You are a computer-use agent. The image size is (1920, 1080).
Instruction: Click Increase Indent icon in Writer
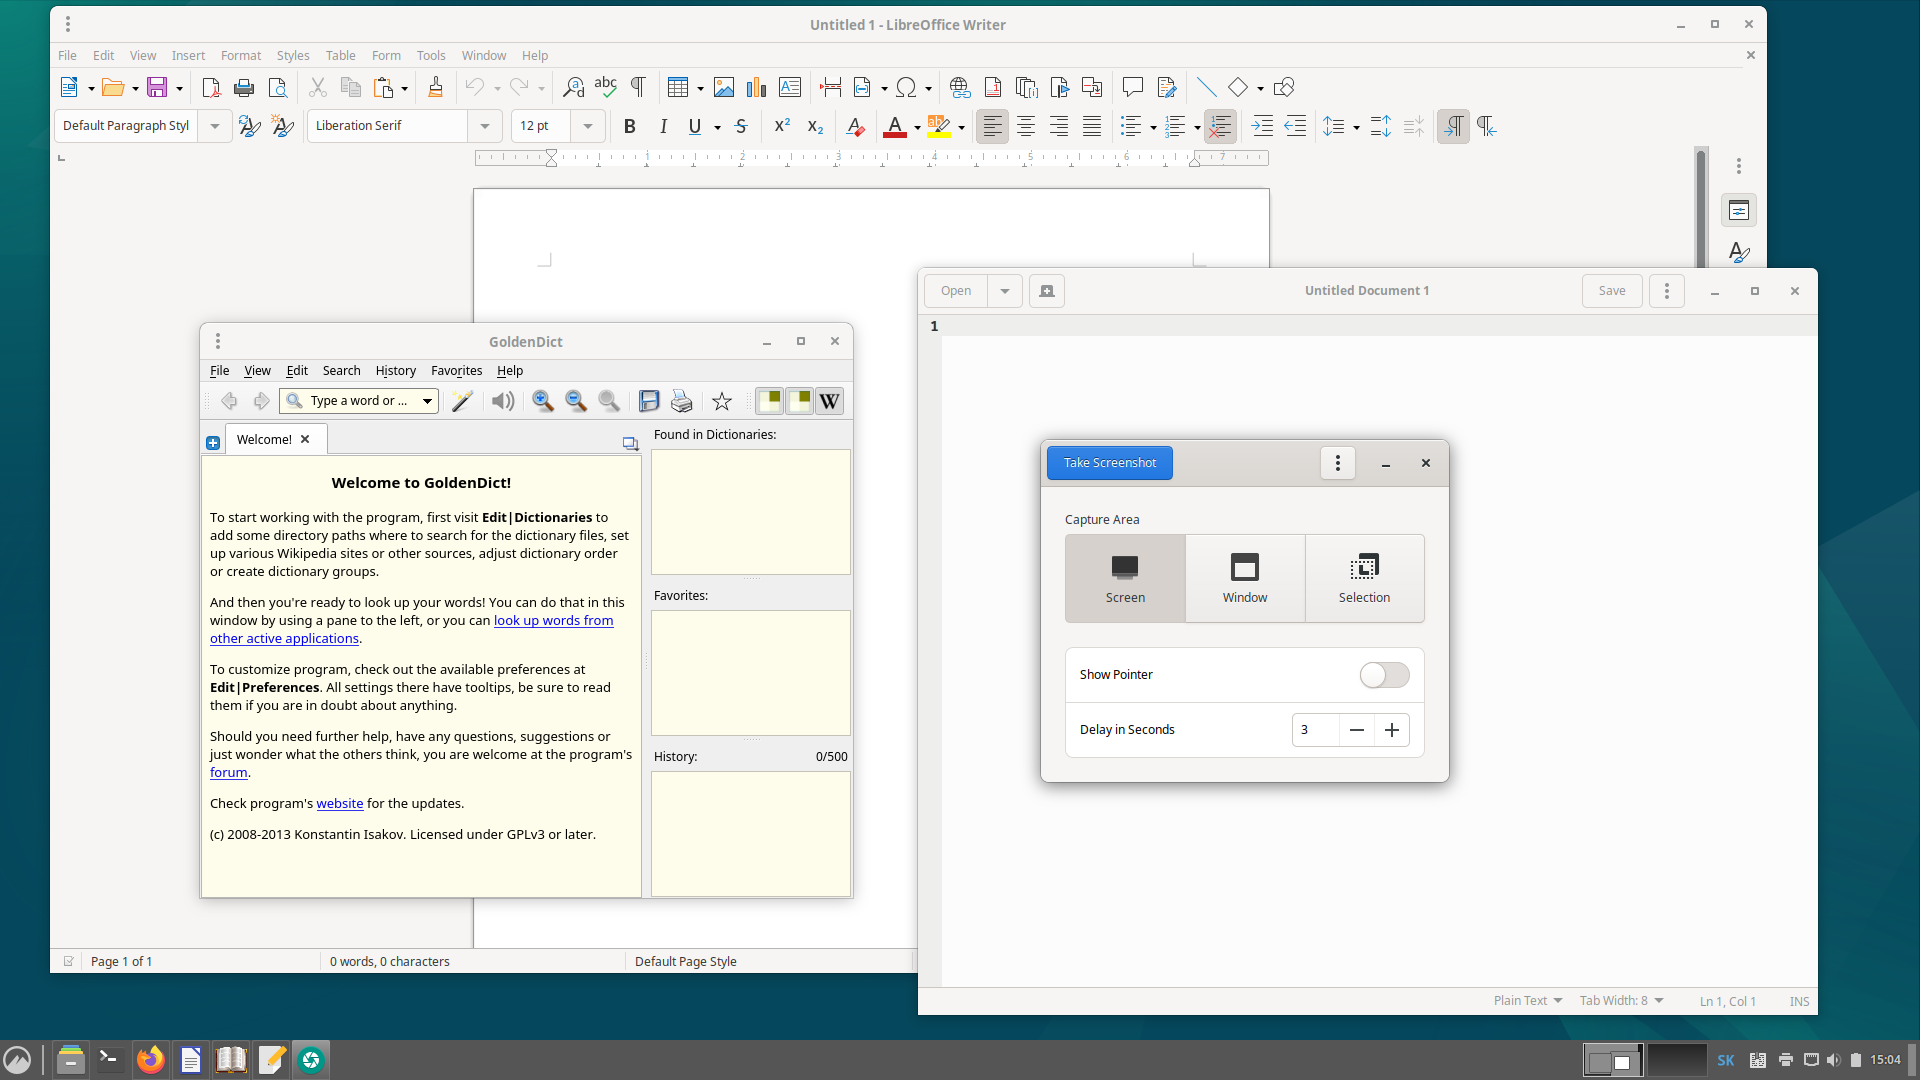coord(1262,126)
